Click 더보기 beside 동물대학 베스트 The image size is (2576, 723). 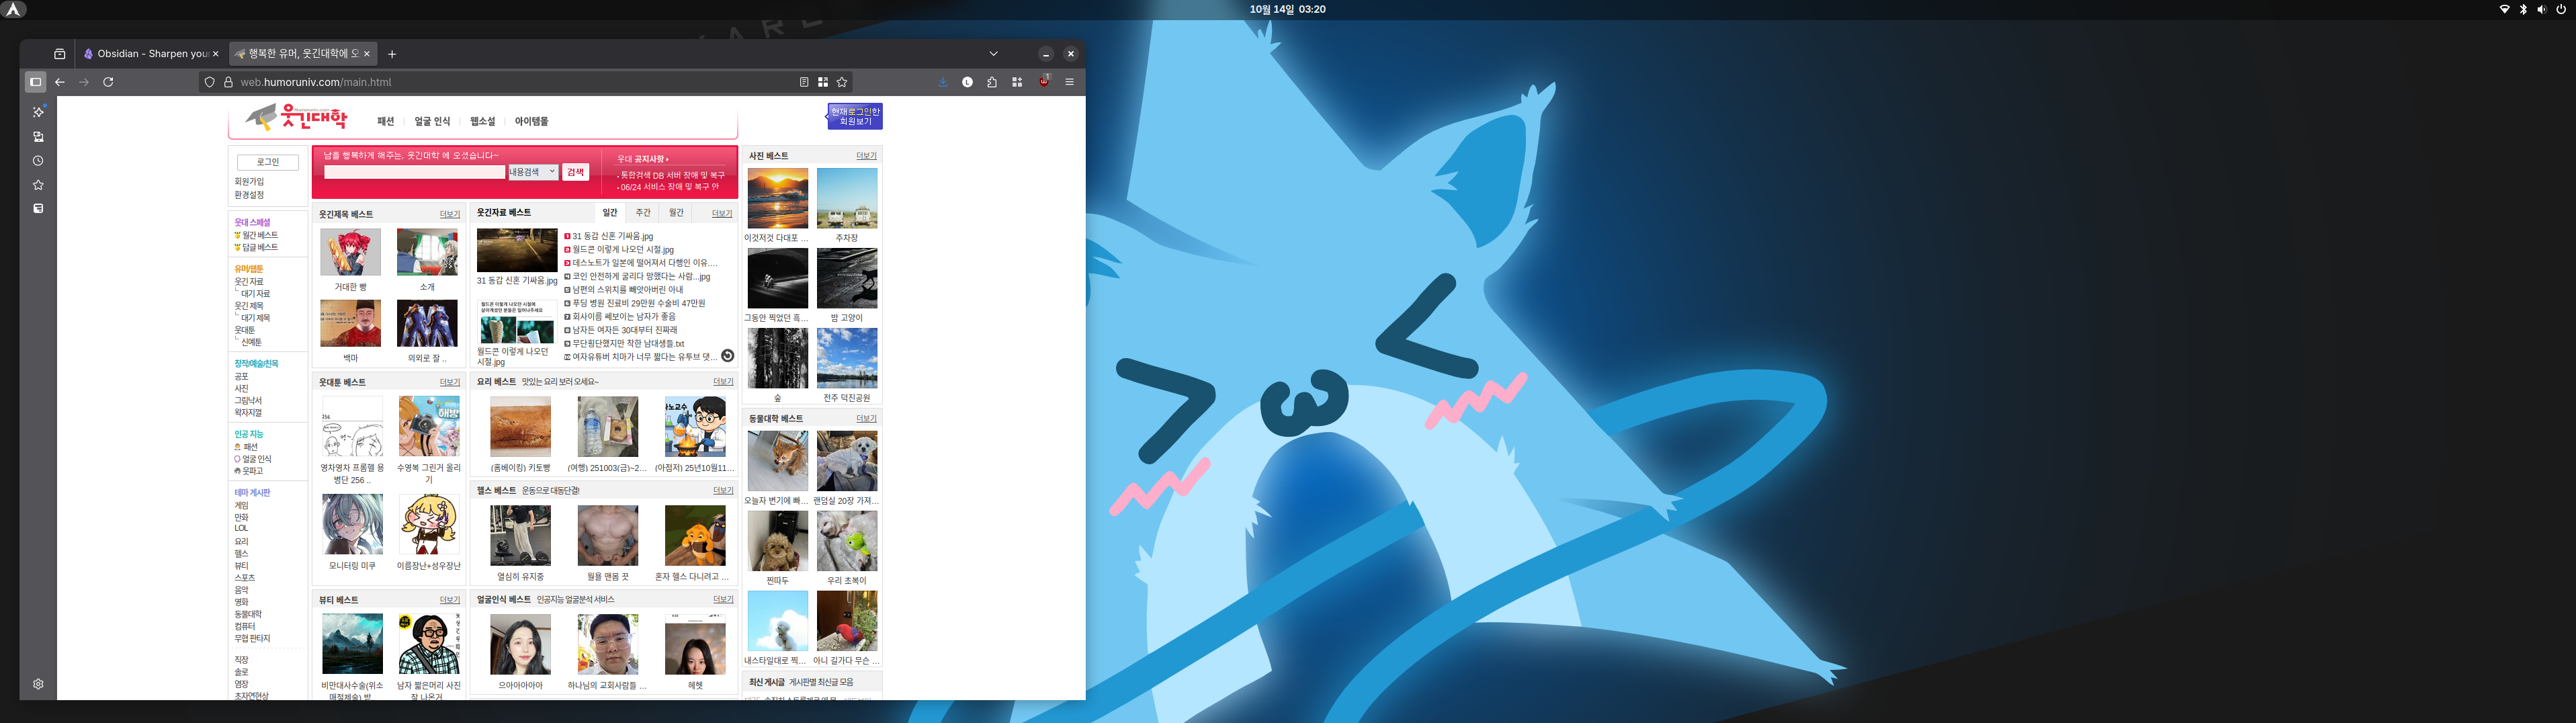[x=866, y=419]
